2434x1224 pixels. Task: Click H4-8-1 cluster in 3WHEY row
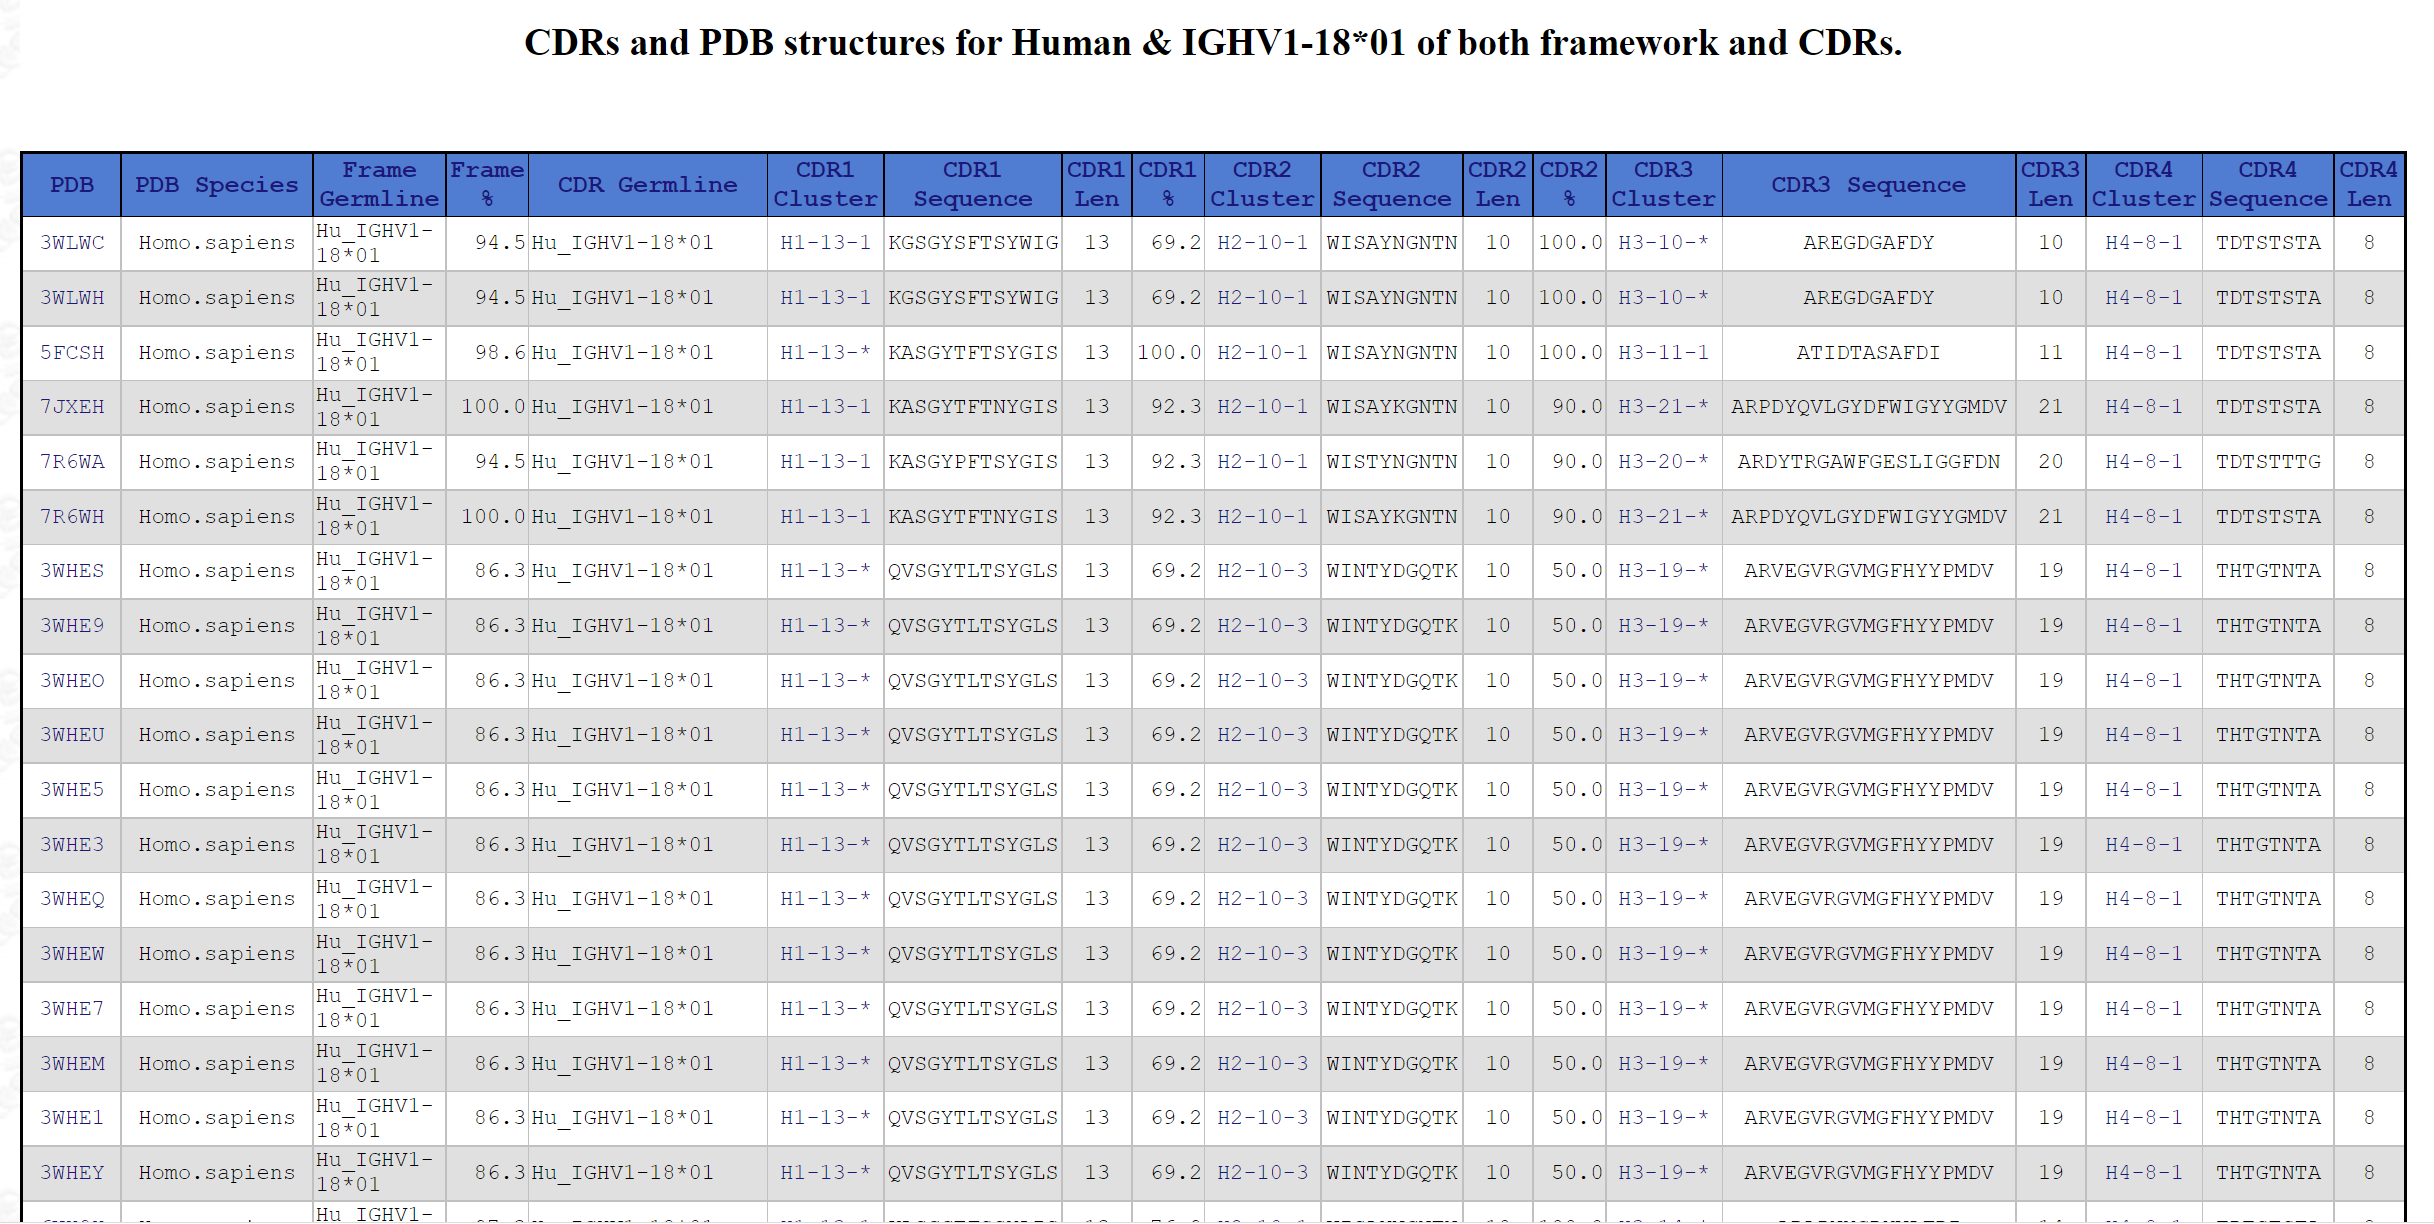[2143, 1173]
